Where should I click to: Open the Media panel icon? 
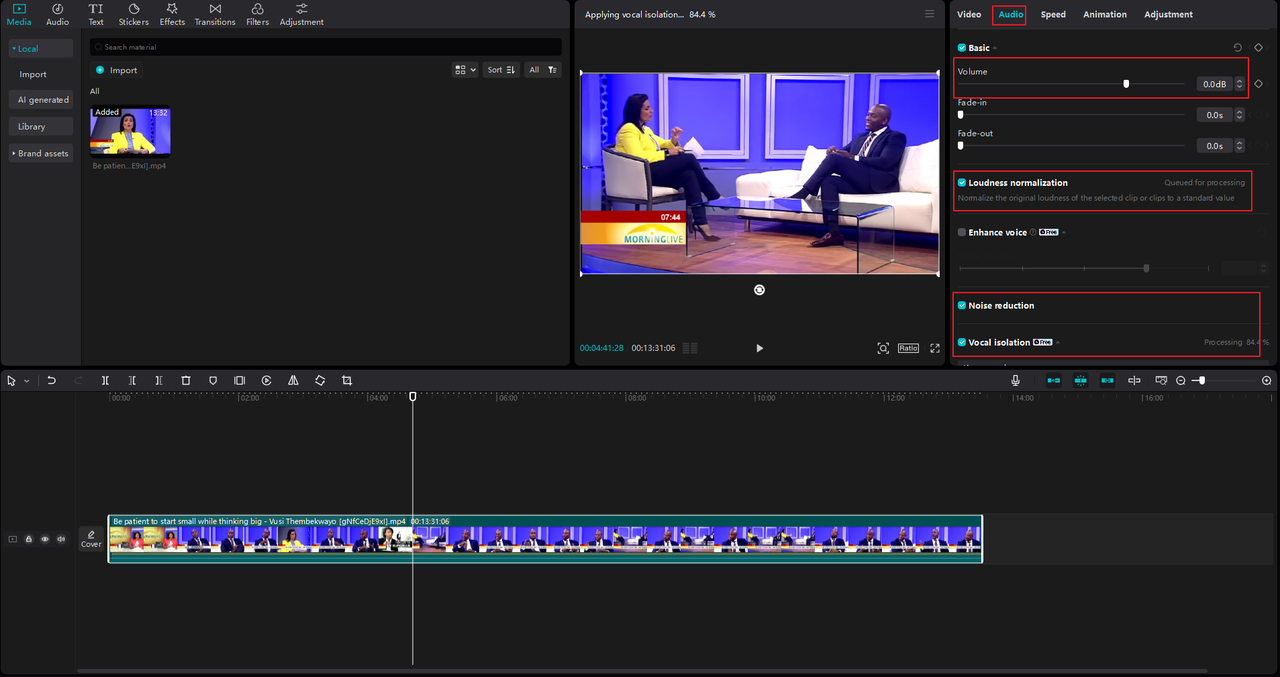click(x=19, y=14)
